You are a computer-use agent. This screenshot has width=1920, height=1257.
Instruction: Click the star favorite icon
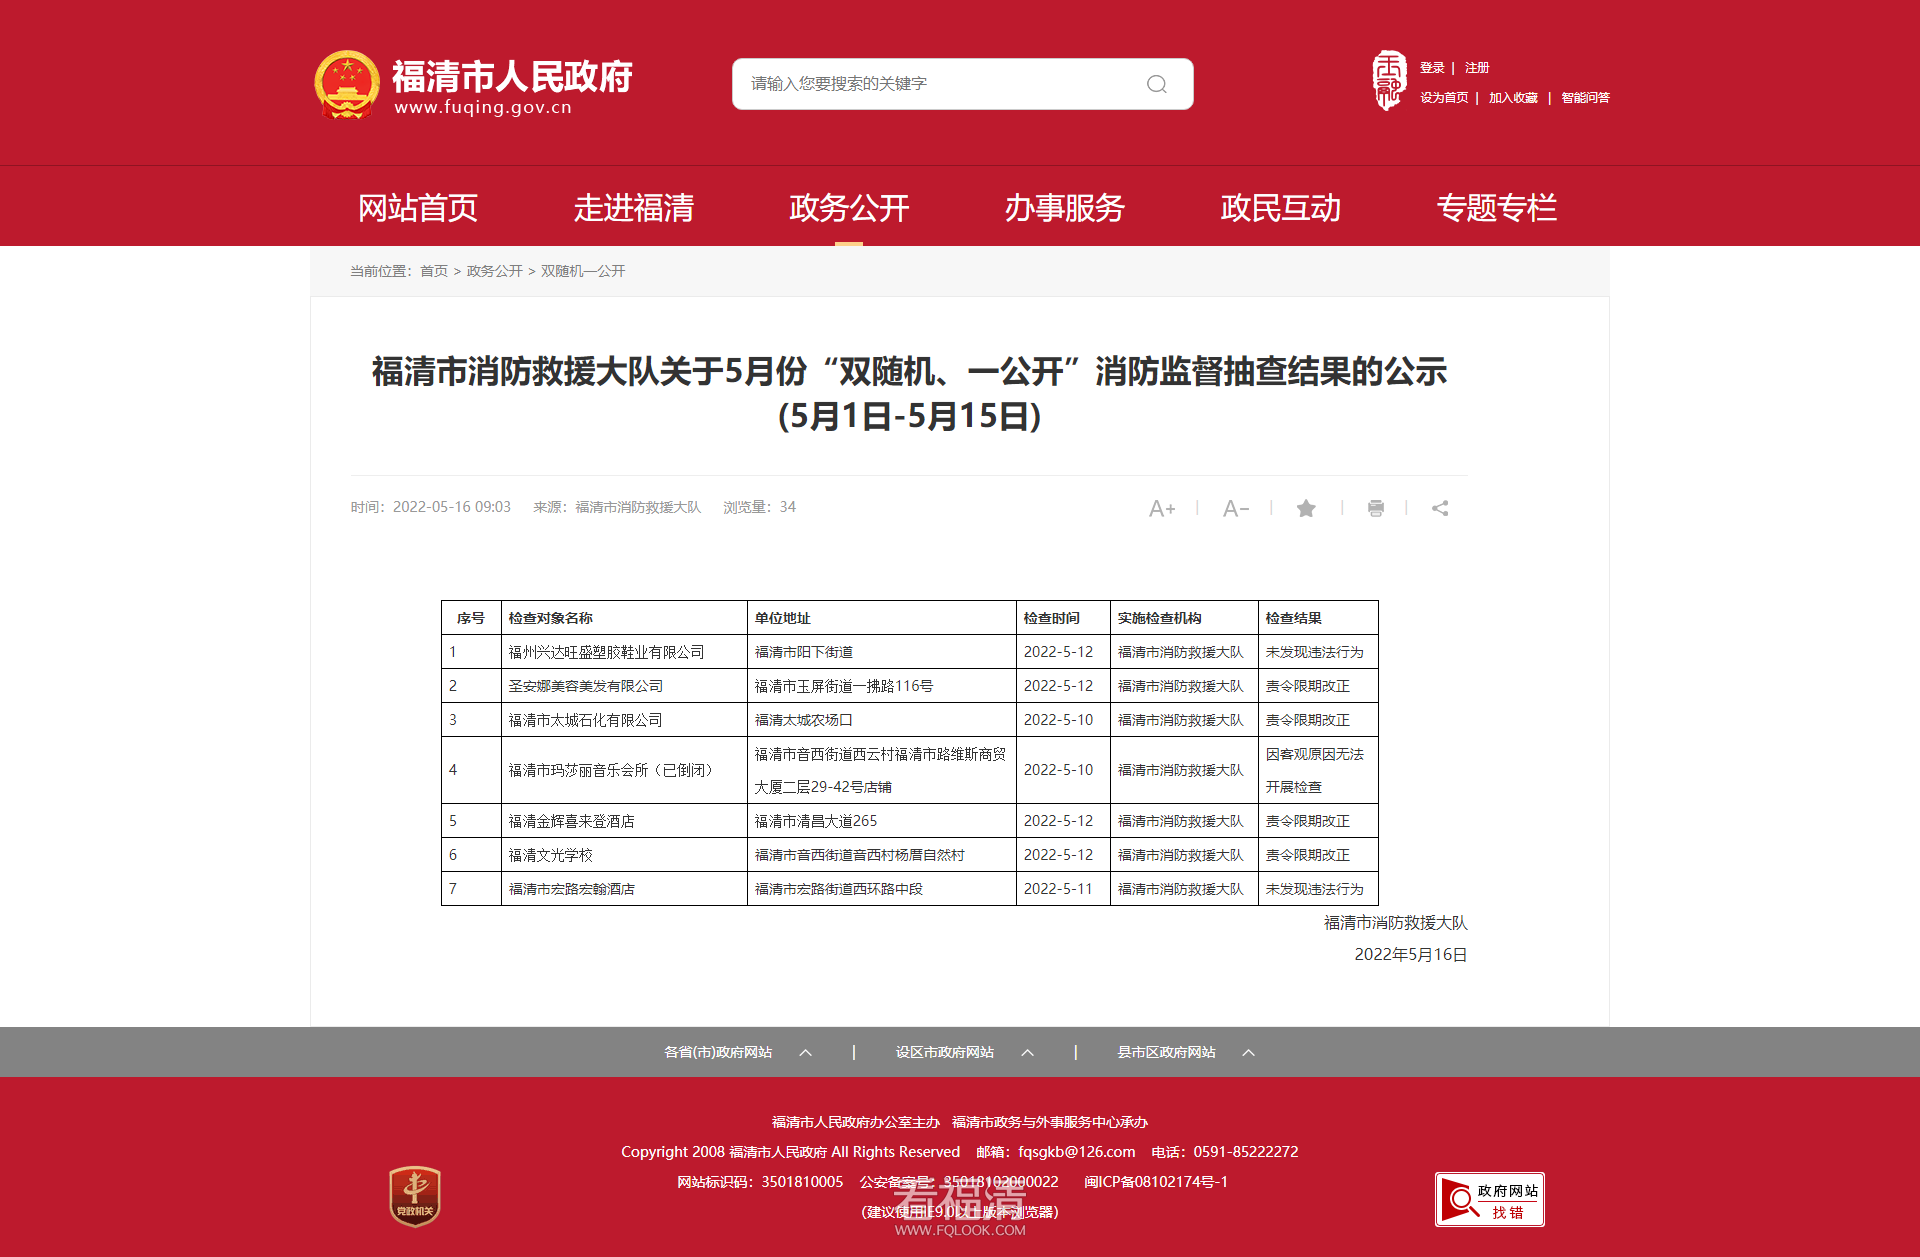coord(1305,508)
